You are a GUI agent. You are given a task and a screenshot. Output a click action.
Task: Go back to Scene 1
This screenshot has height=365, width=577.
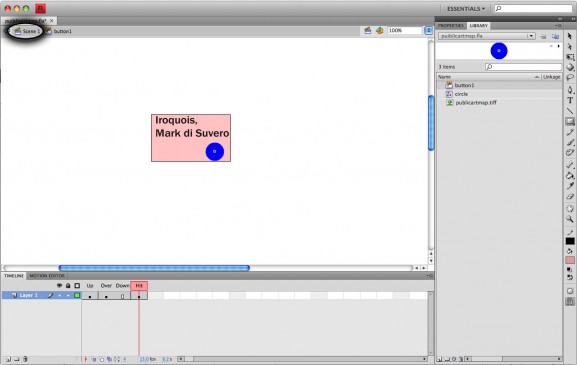point(27,31)
